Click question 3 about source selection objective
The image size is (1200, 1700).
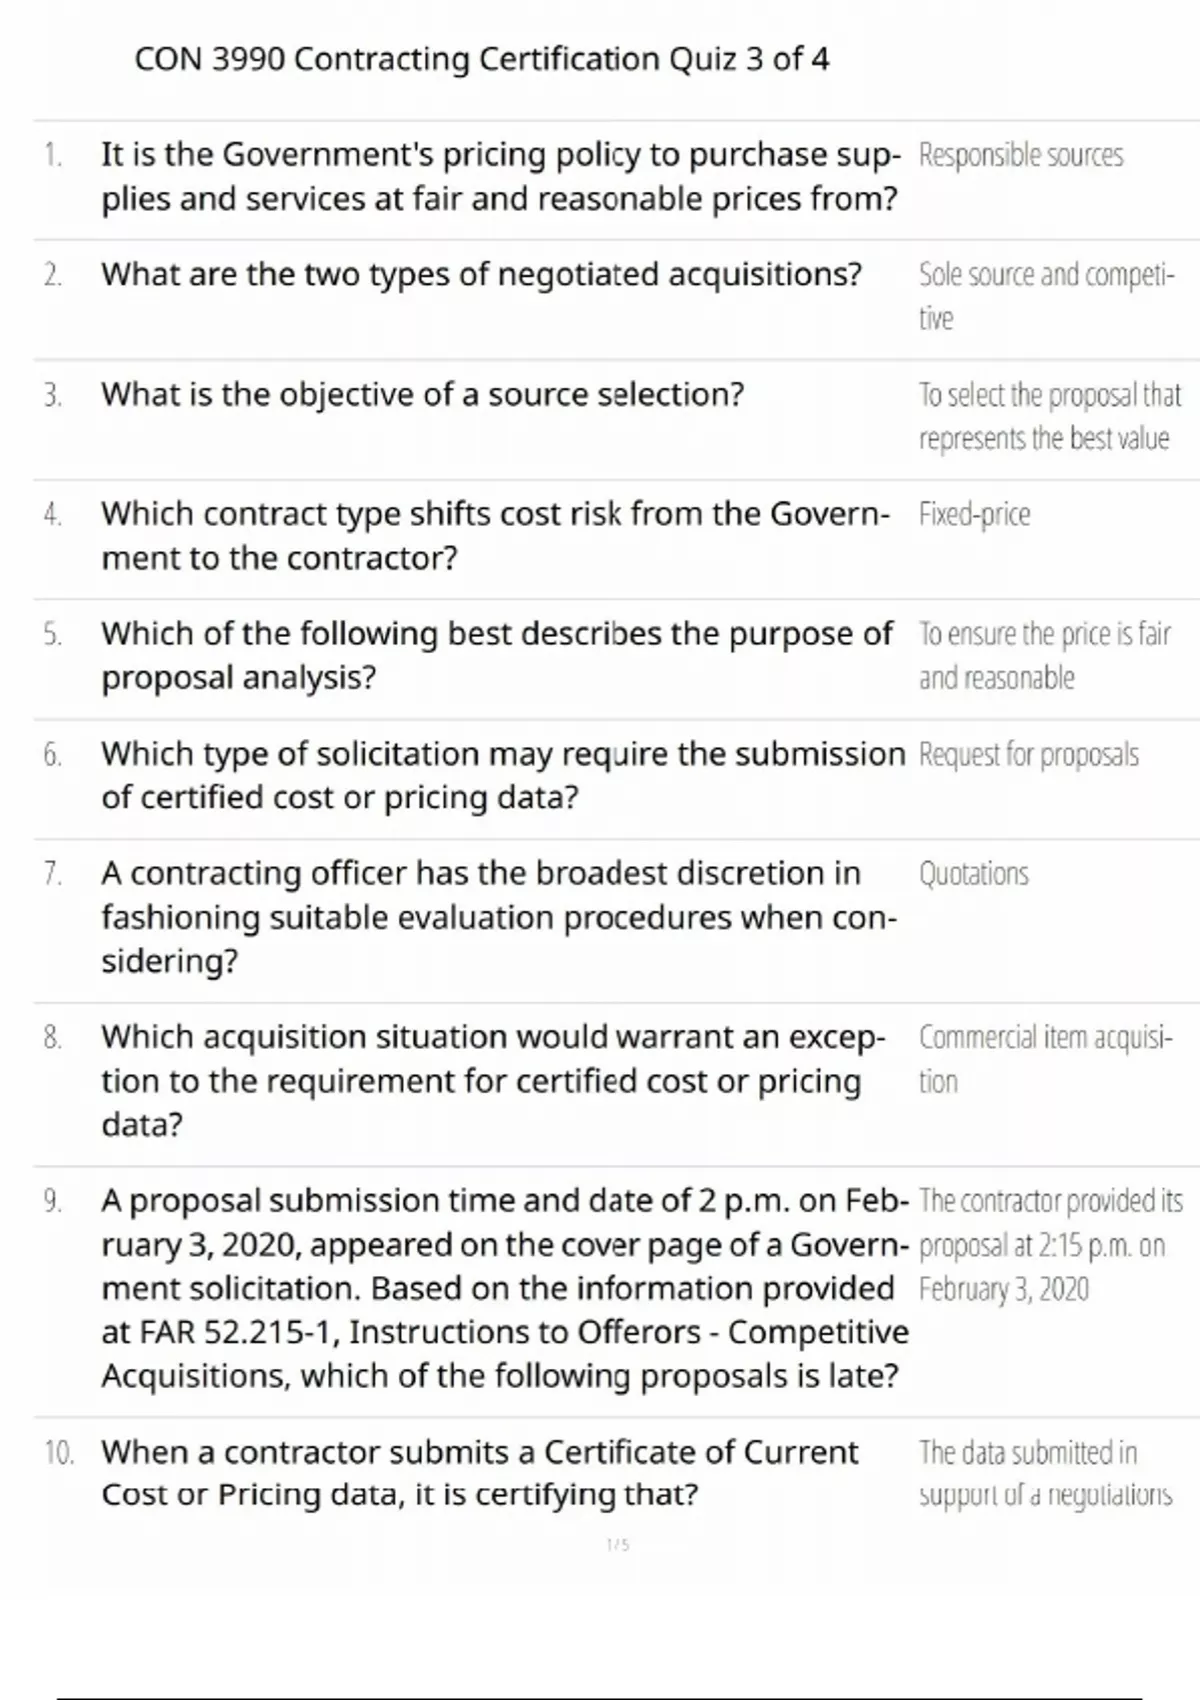[422, 395]
